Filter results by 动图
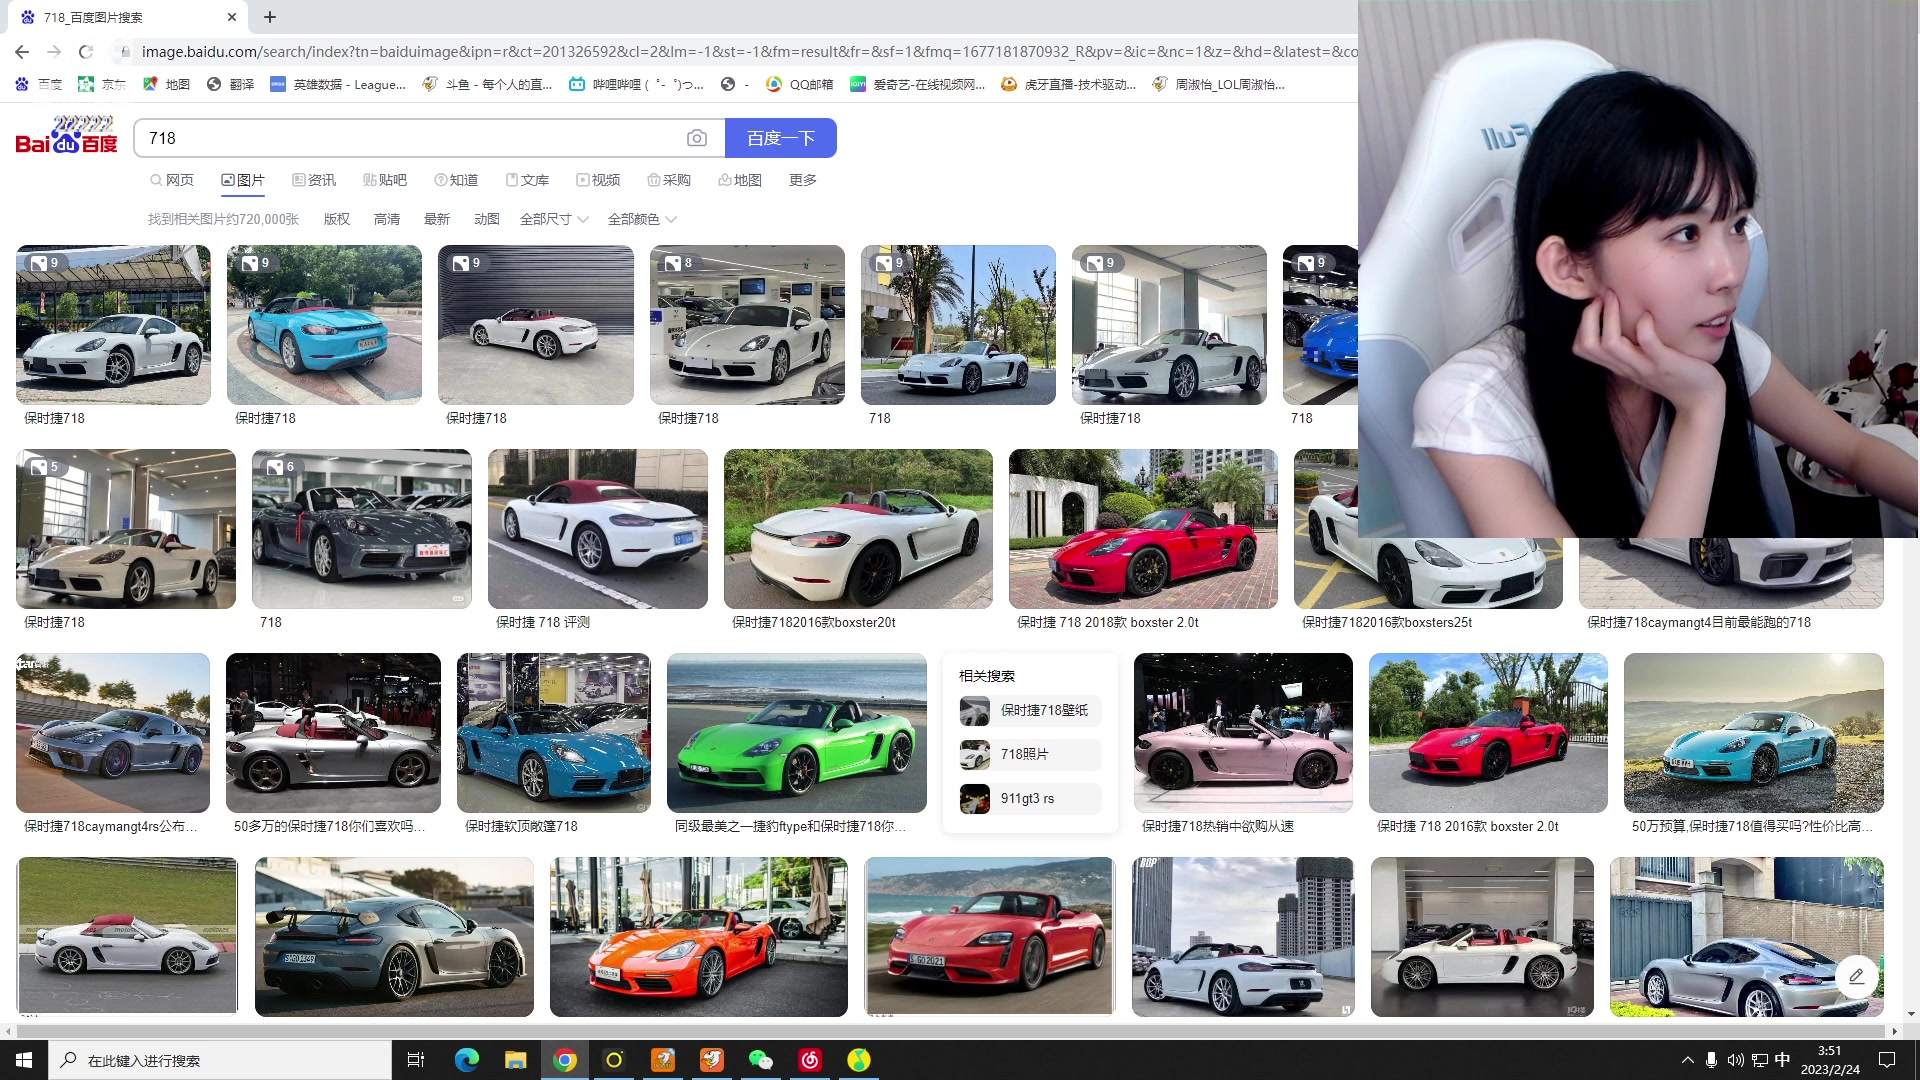1920x1080 pixels. tap(487, 219)
